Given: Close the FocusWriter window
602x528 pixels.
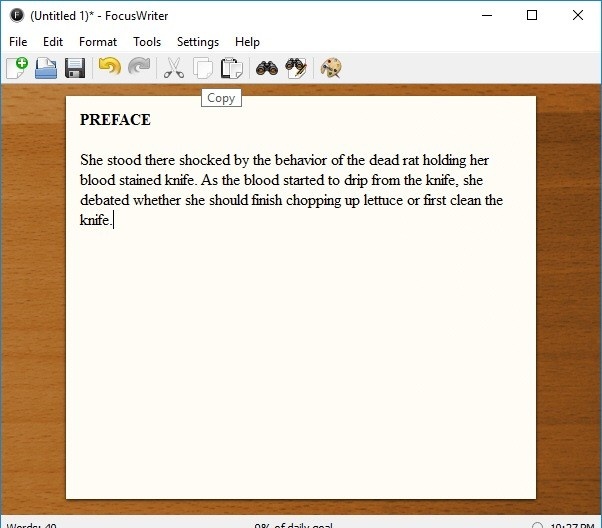Looking at the screenshot, I should pos(578,15).
